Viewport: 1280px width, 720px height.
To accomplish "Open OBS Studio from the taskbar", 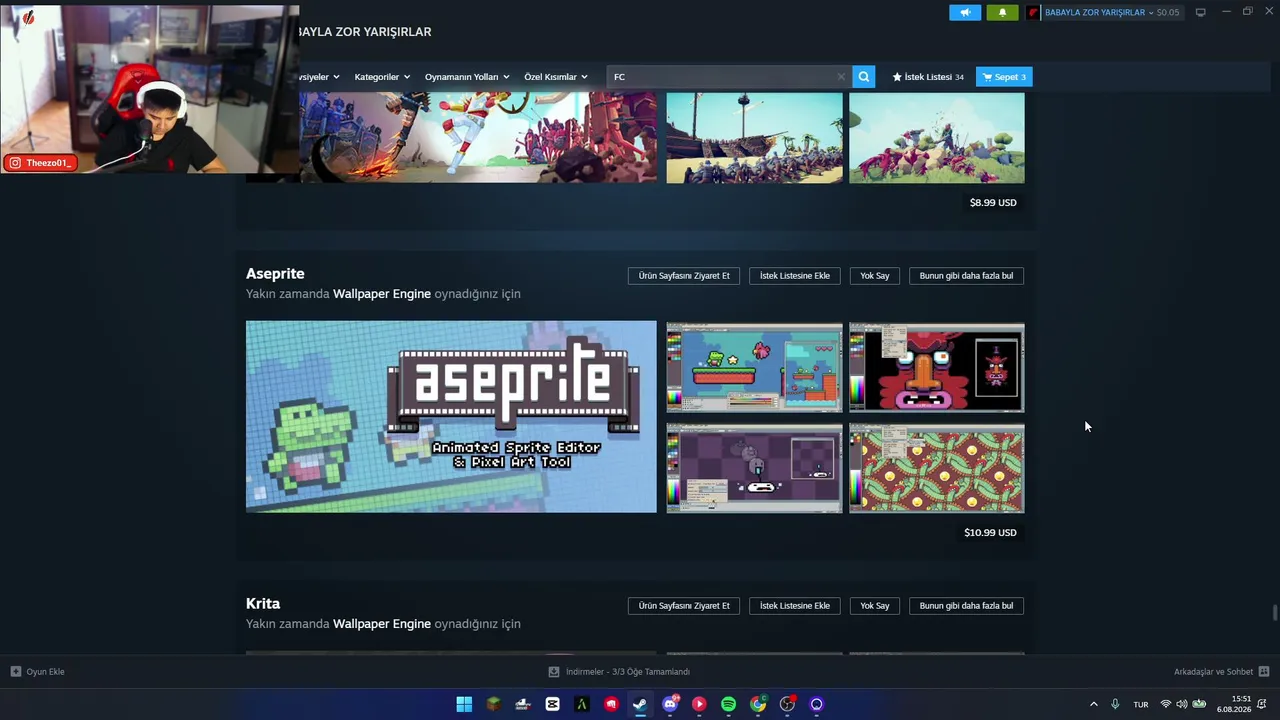I will point(787,704).
